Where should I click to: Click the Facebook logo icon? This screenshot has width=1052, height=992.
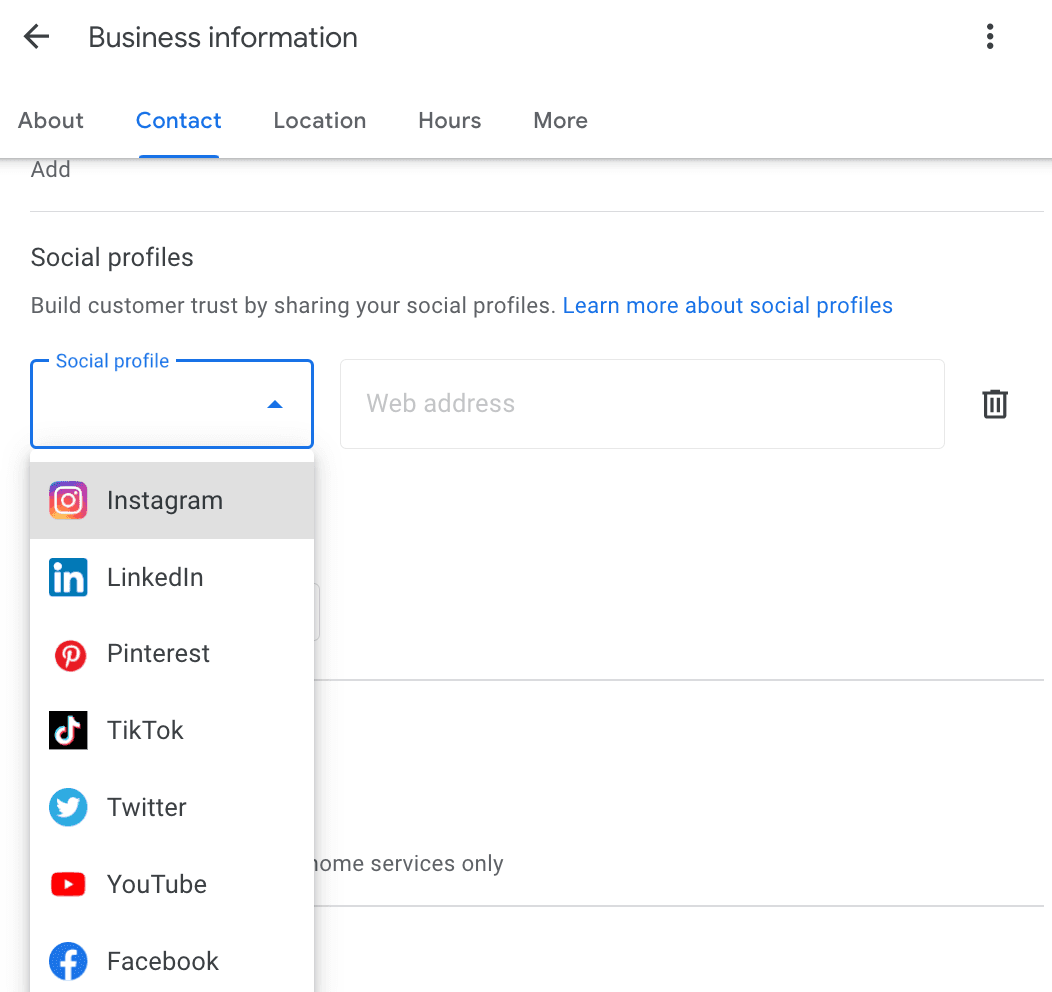coord(68,961)
